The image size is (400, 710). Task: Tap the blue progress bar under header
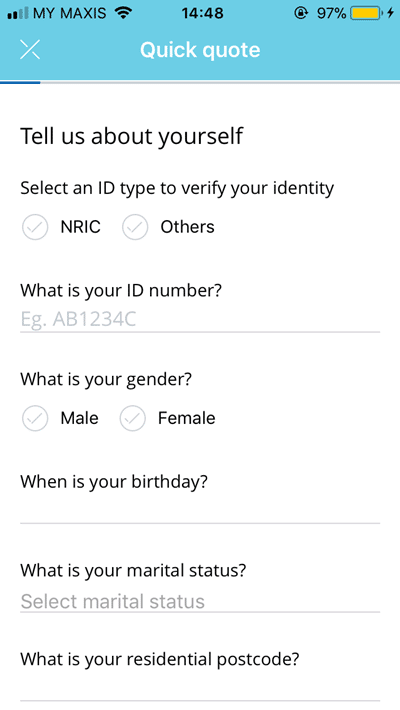tap(20, 82)
